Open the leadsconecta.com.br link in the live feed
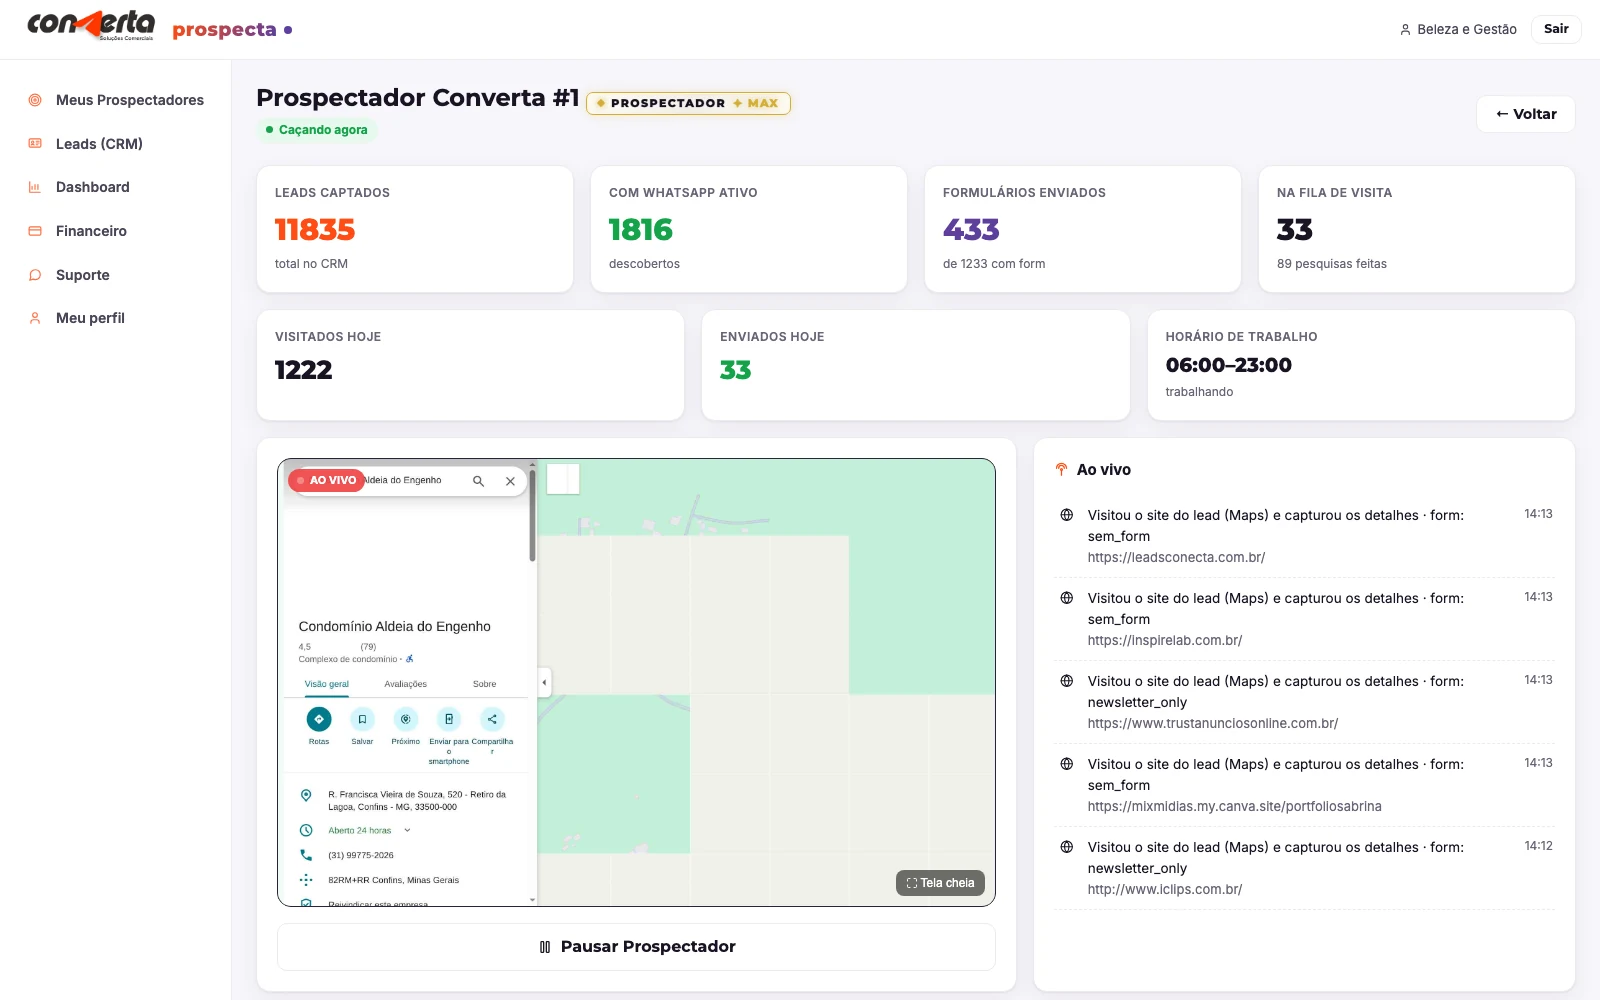The height and width of the screenshot is (1000, 1600). [x=1176, y=558]
